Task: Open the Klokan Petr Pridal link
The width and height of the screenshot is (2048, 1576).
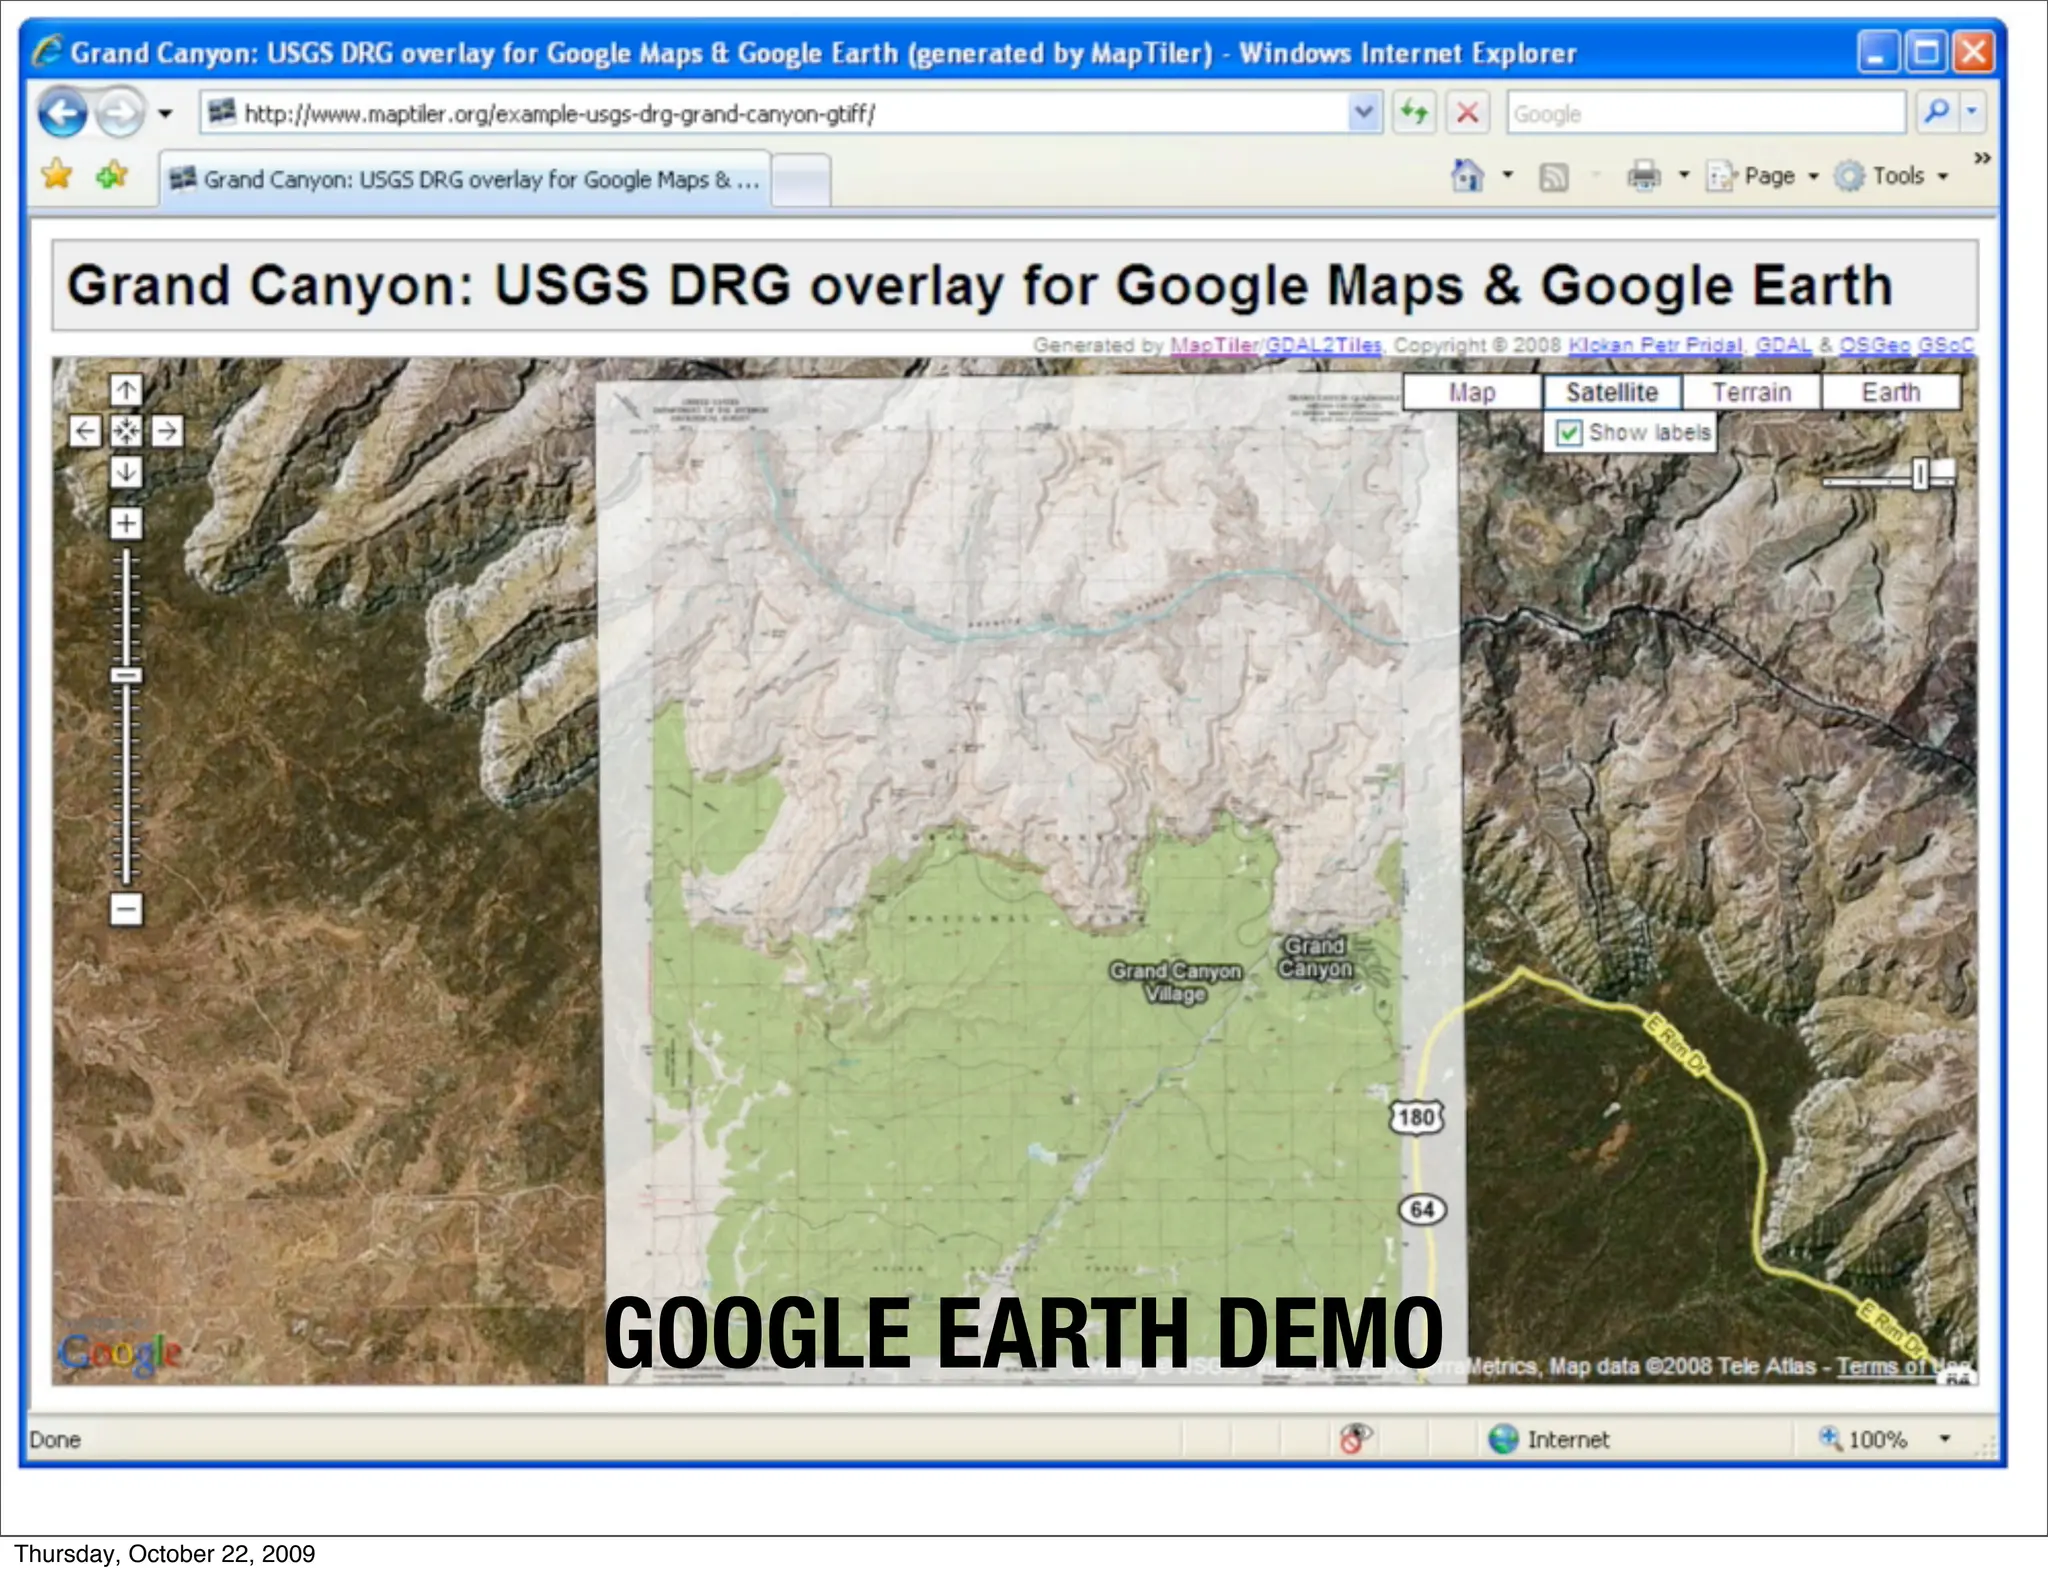Action: 1656,345
